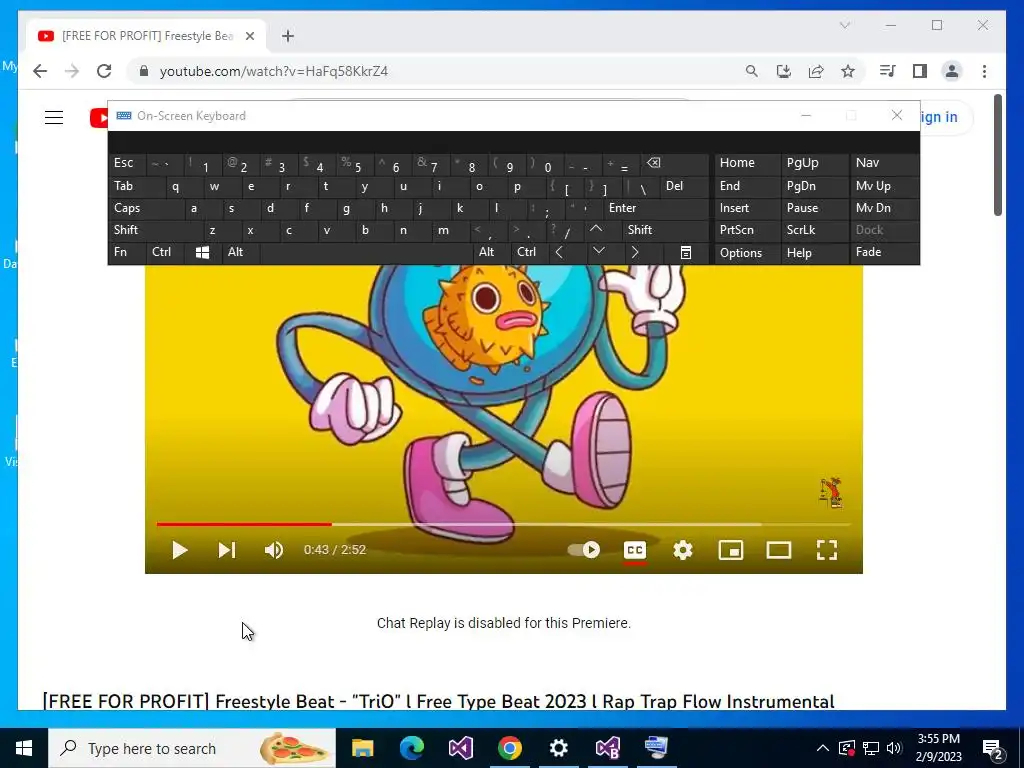Bookmark this page with star icon

[848, 71]
